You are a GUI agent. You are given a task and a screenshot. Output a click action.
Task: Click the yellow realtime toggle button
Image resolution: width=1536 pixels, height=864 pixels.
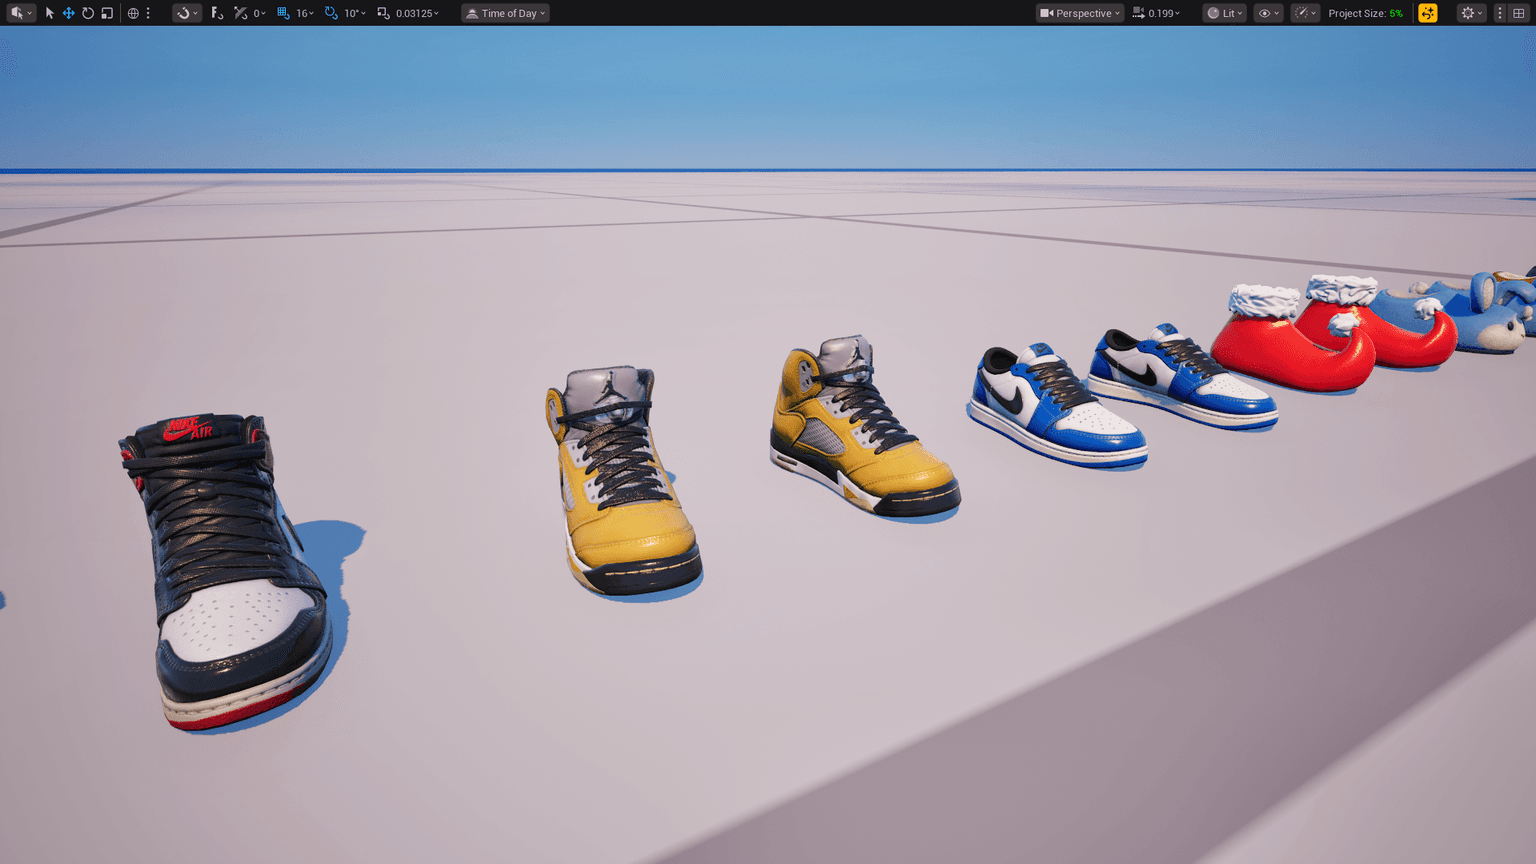pos(1428,13)
